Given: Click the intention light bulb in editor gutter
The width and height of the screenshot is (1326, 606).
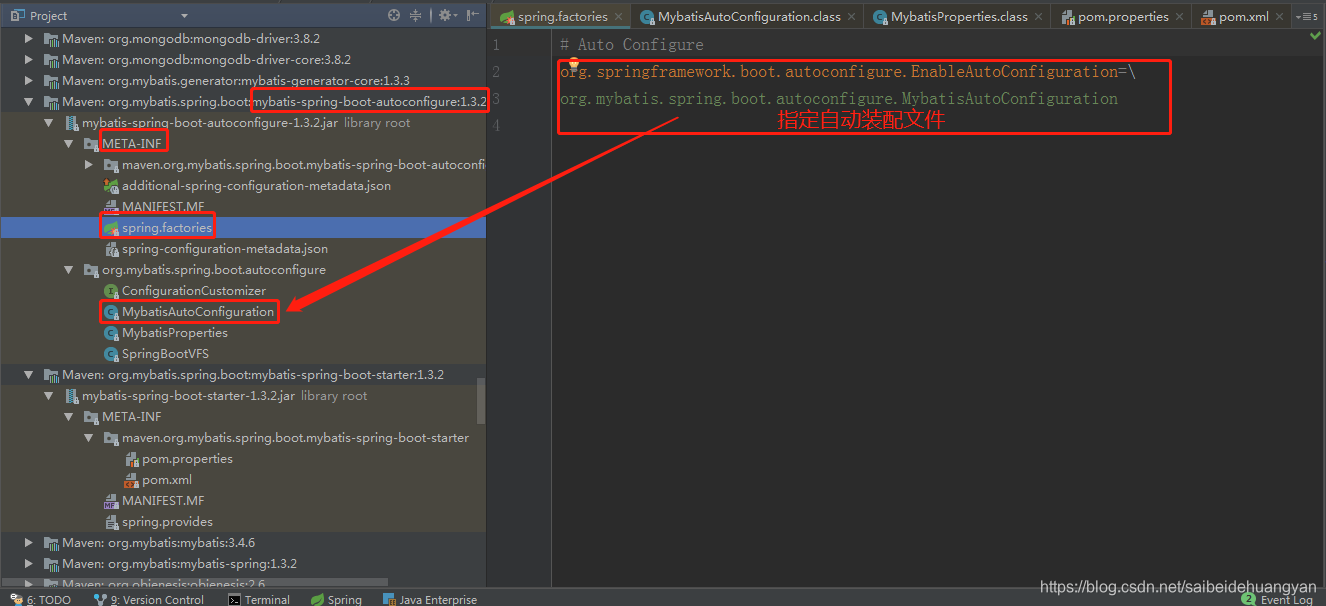Looking at the screenshot, I should tap(574, 63).
